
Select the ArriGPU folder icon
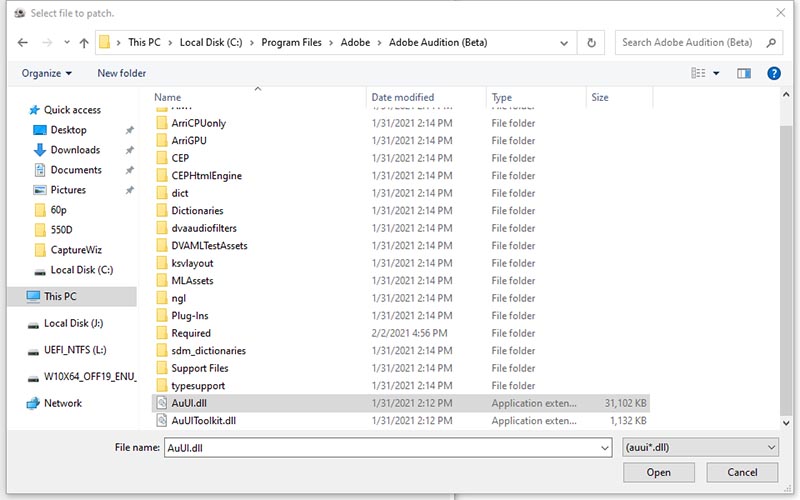pyautogui.click(x=162, y=140)
